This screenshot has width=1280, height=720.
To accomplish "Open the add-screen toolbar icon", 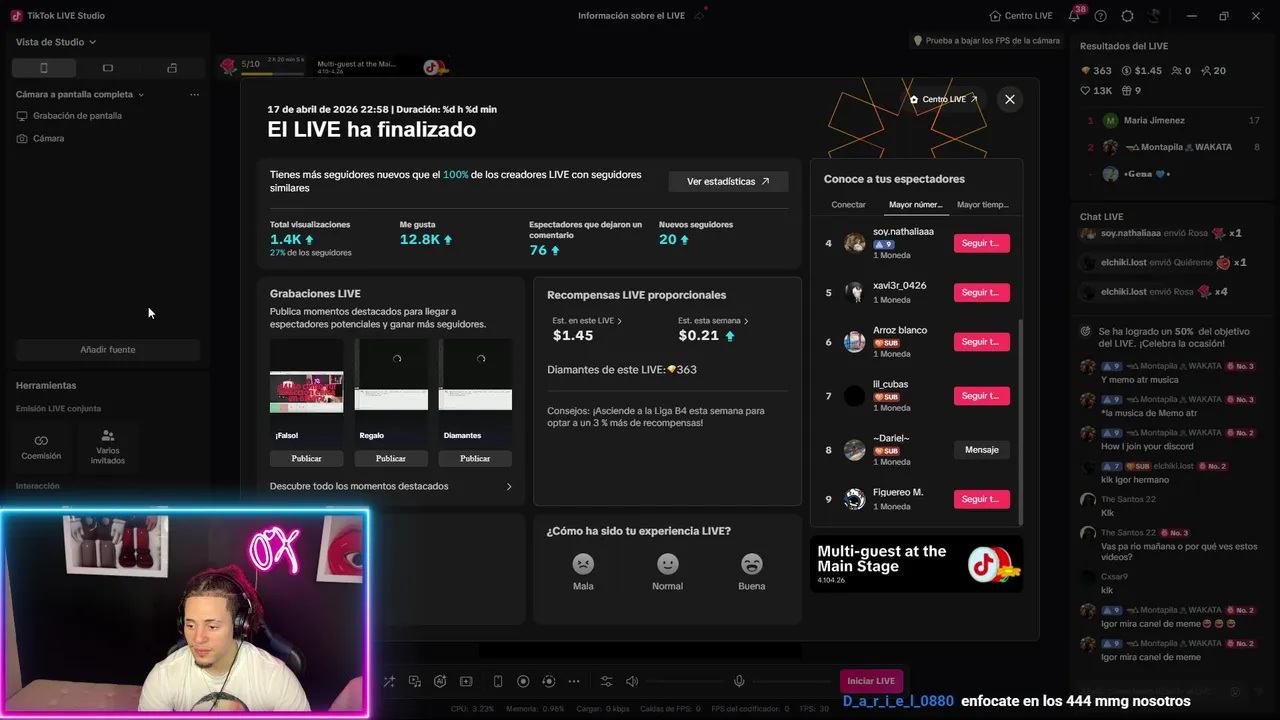I will [466, 681].
